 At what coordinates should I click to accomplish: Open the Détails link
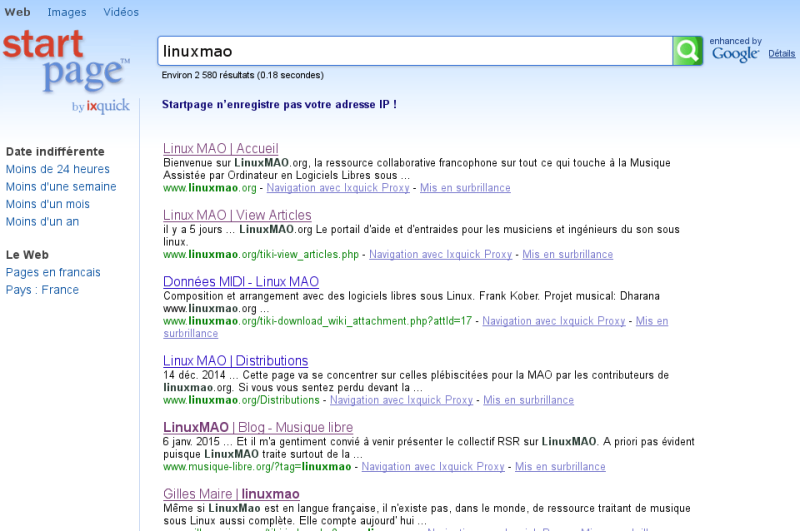[782, 54]
